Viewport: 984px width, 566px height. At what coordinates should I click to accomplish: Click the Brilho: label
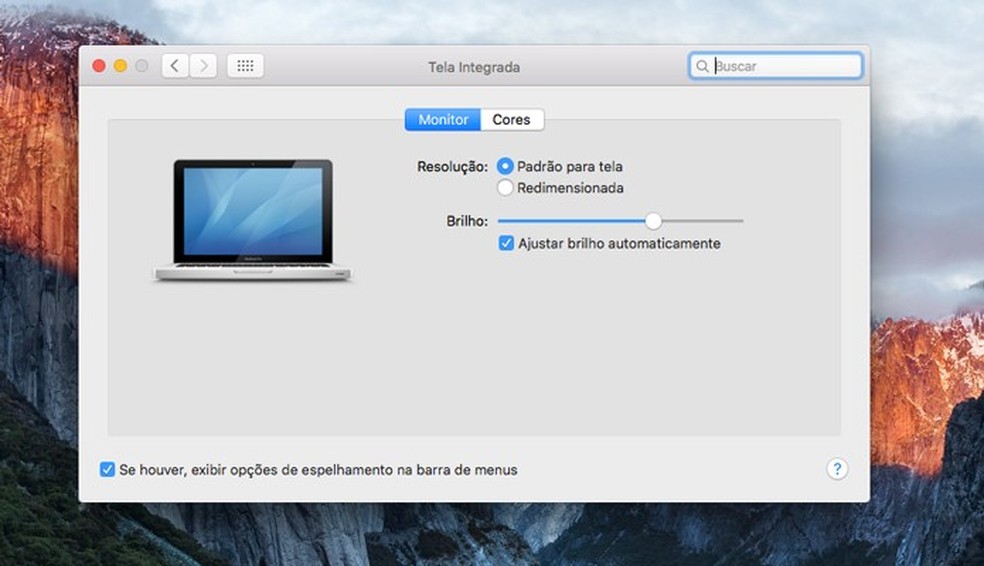[x=467, y=221]
